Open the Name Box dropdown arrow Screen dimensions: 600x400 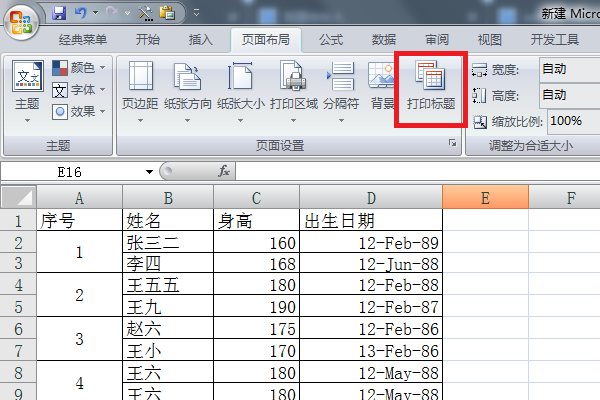(x=149, y=172)
